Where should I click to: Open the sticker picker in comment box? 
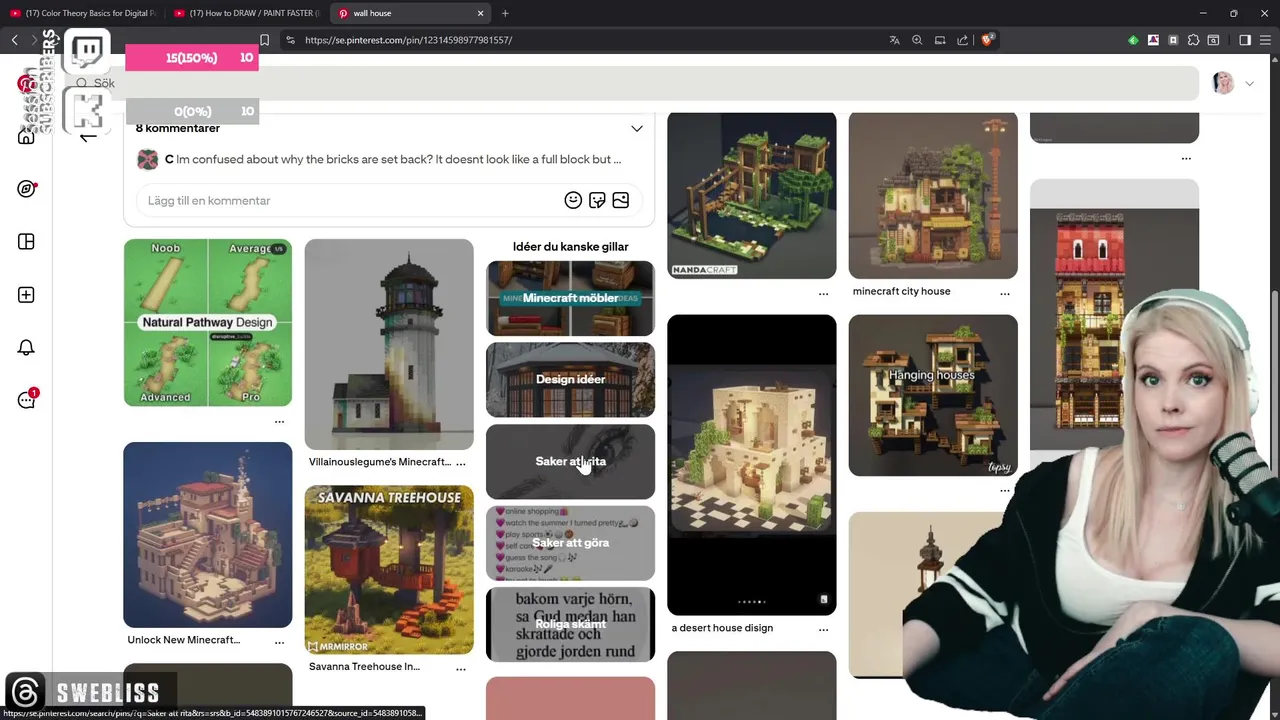coord(597,200)
